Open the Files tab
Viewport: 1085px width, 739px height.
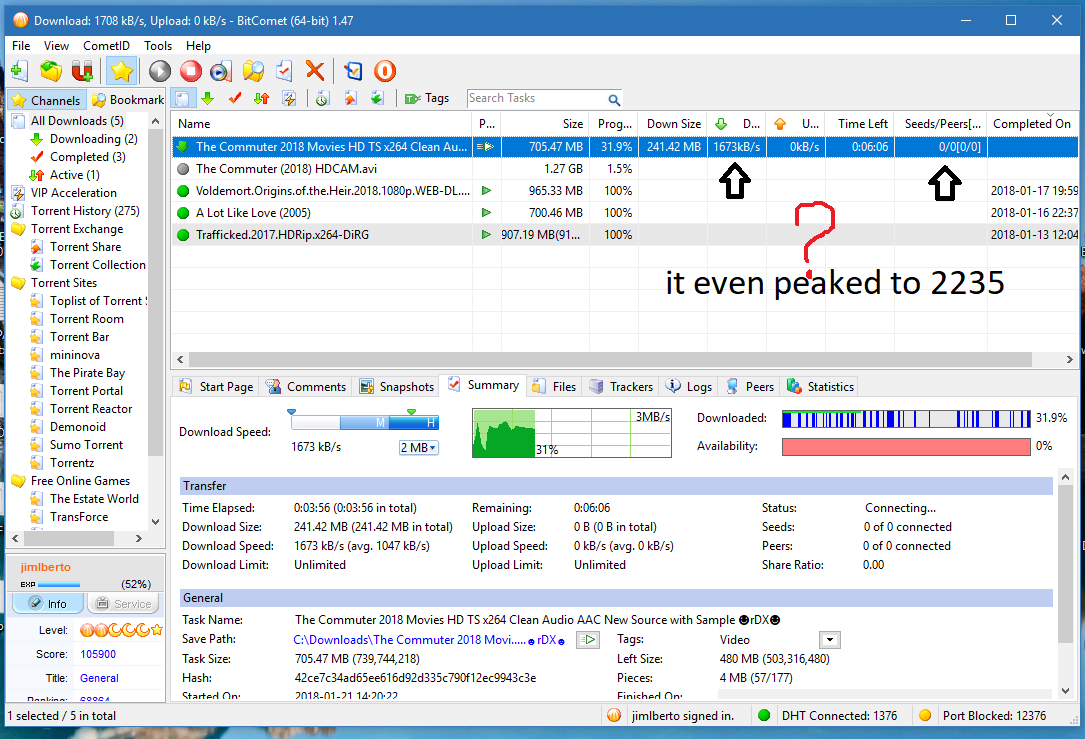pyautogui.click(x=554, y=387)
